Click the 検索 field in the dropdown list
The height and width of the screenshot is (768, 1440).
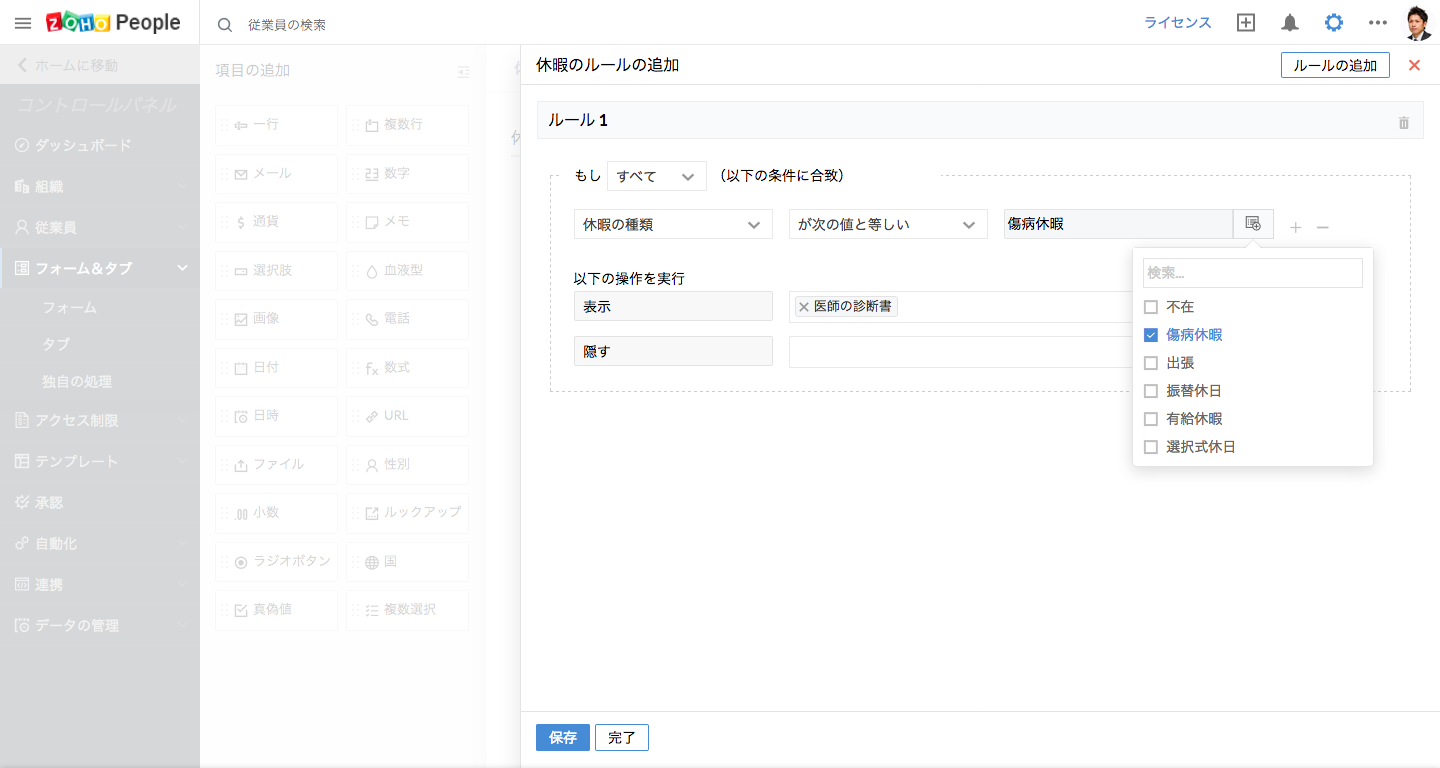[x=1252, y=273]
